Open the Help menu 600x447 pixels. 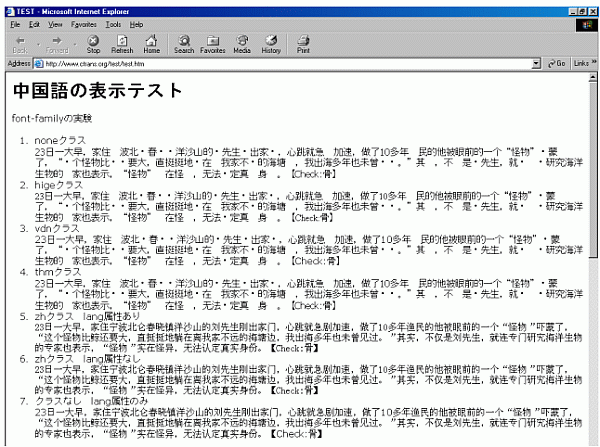click(136, 24)
